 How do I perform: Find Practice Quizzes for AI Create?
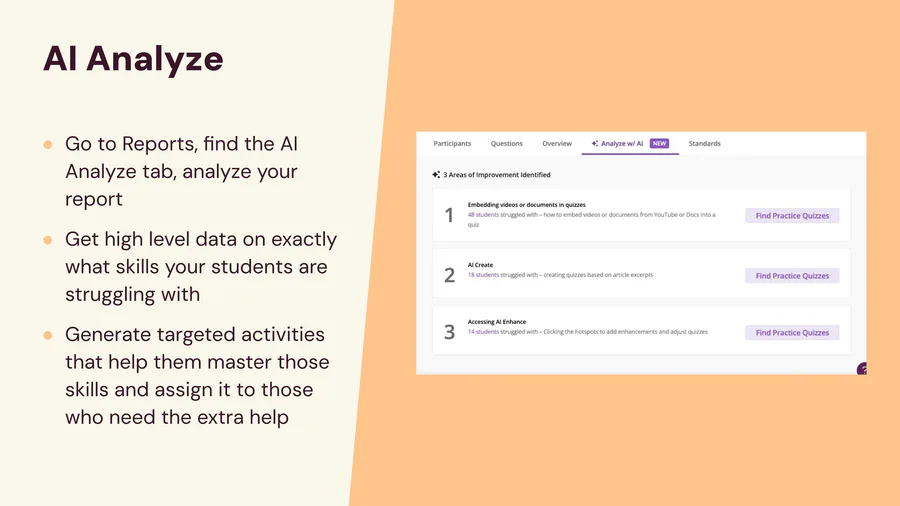(792, 276)
